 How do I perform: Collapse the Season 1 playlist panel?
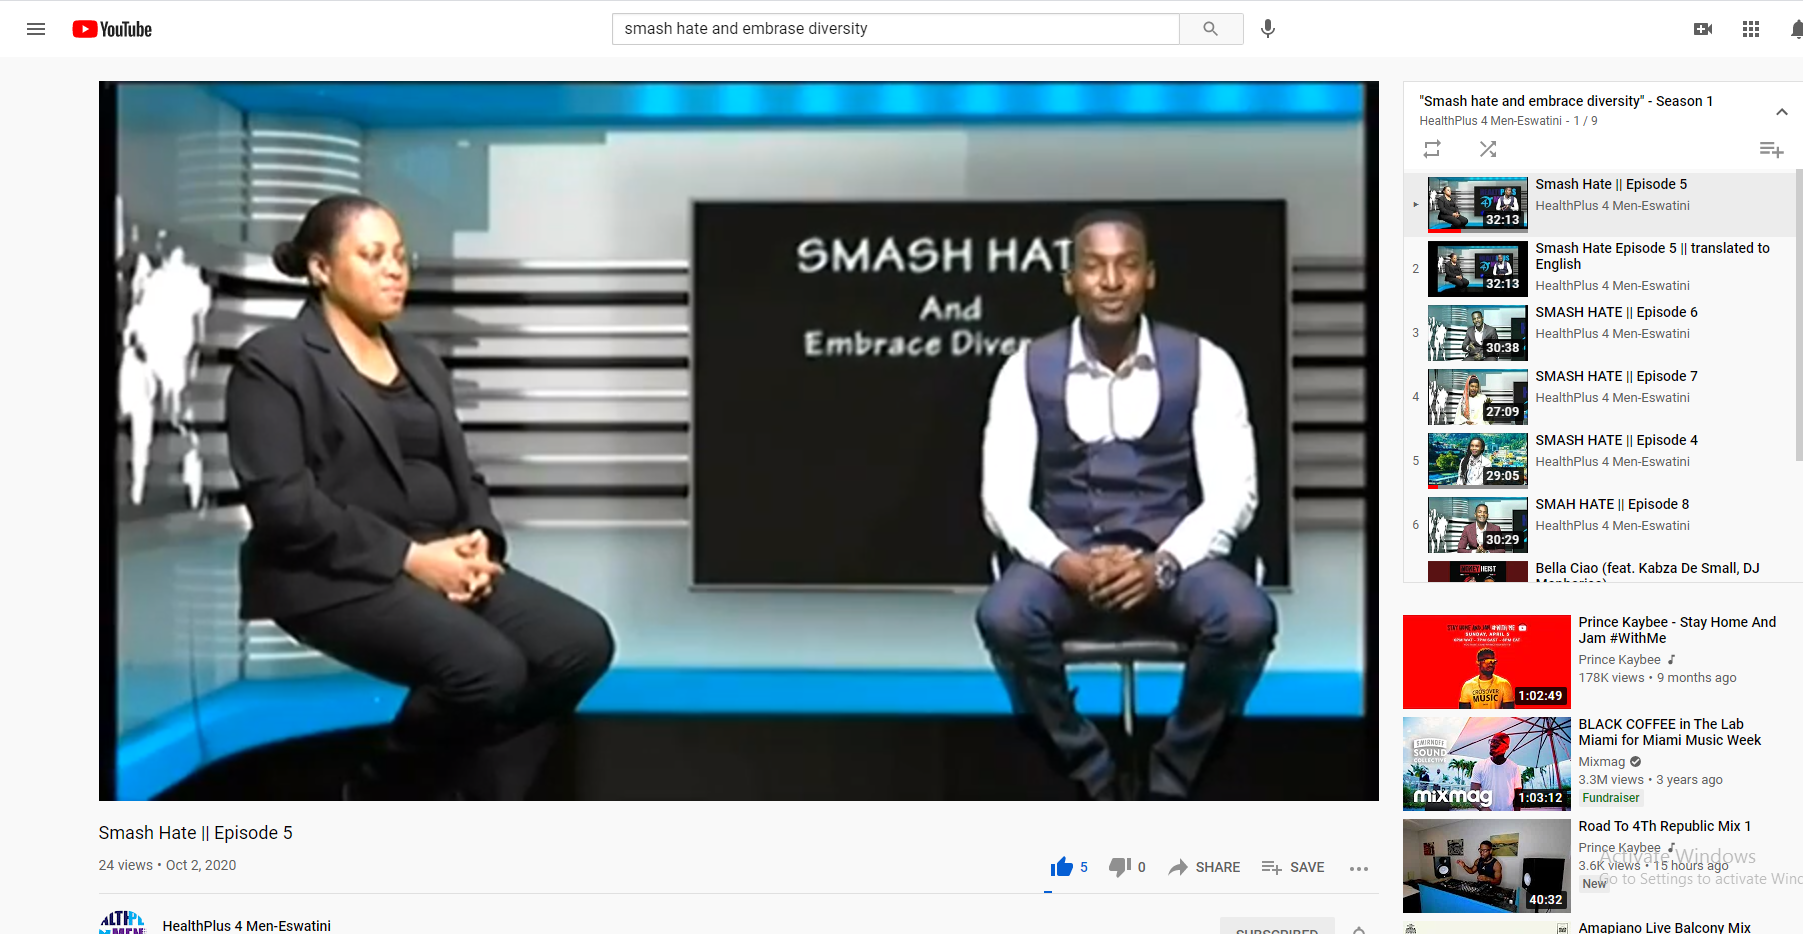click(1781, 111)
